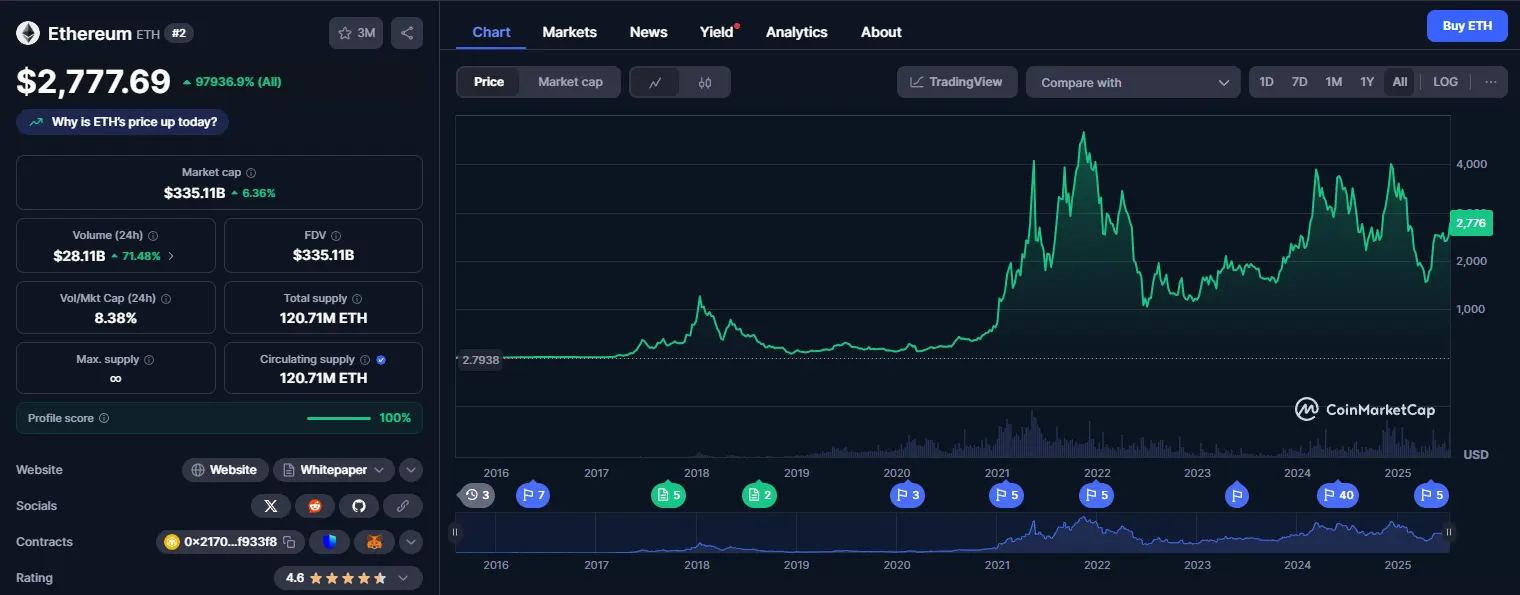Click the Buy ETH button
Screen dimensions: 1520x595
tap(1467, 26)
